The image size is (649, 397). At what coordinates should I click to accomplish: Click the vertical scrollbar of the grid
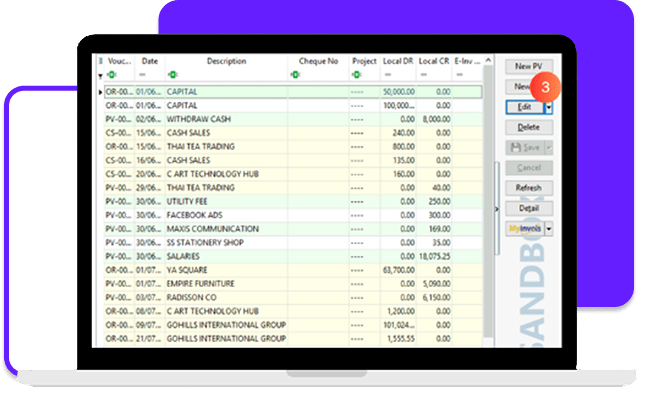point(488,201)
